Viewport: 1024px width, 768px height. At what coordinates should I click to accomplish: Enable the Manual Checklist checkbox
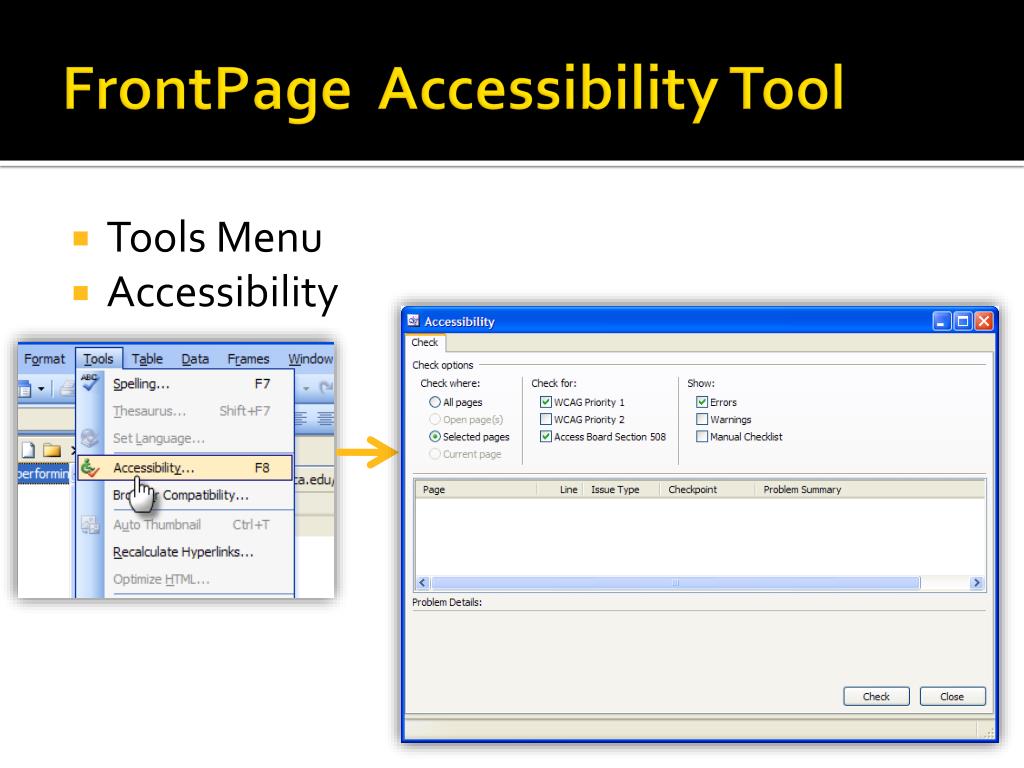[702, 436]
